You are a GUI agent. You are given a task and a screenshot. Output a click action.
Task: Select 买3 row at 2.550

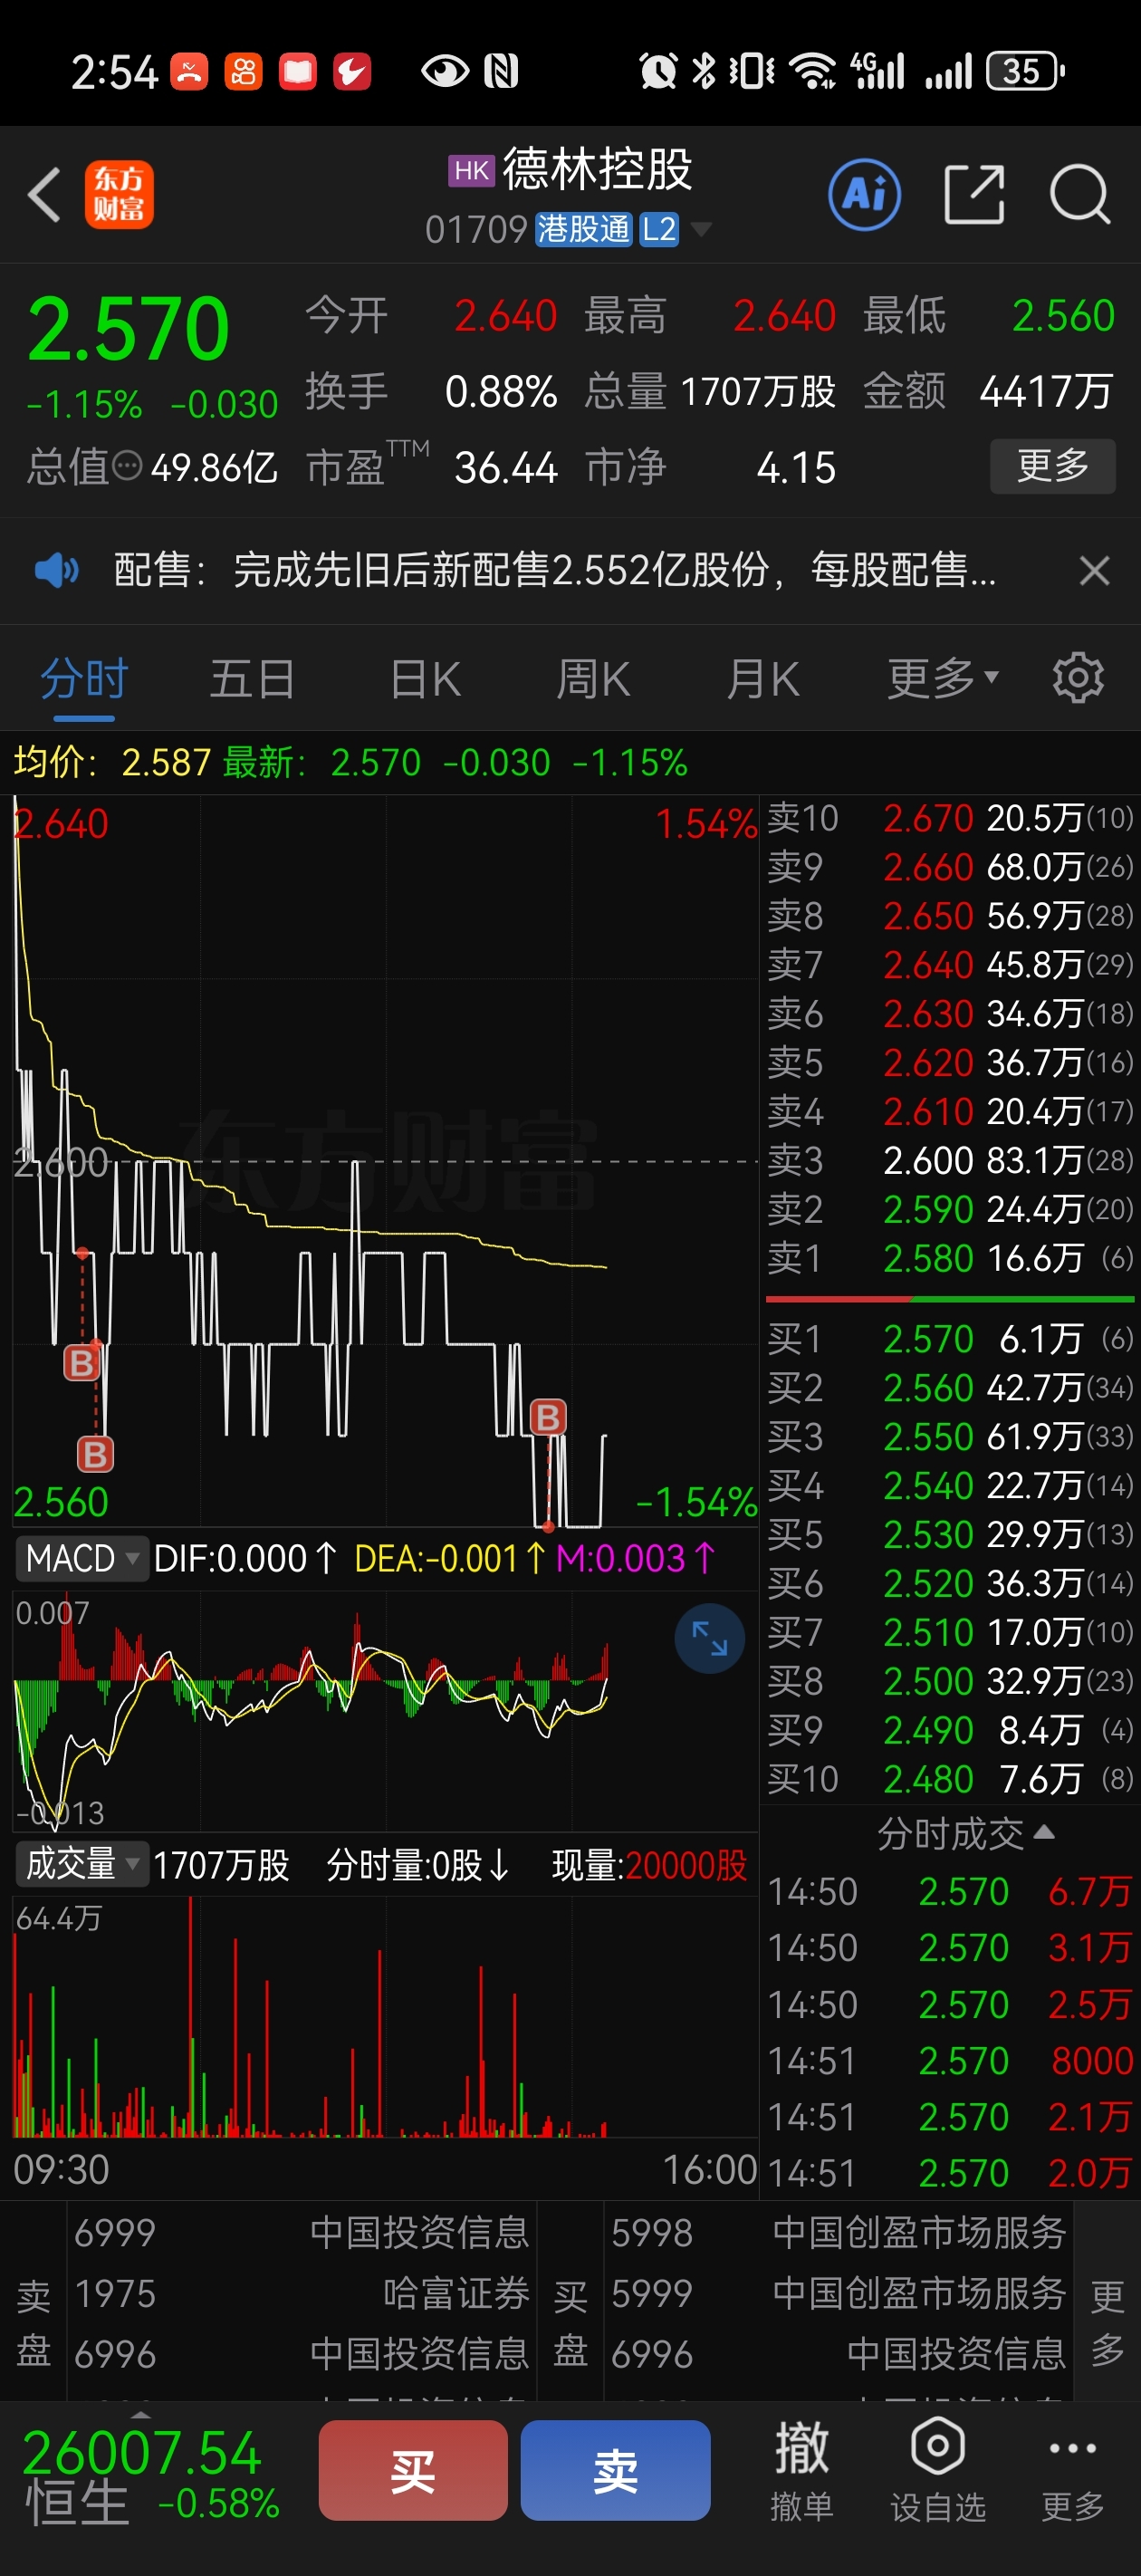click(950, 1437)
